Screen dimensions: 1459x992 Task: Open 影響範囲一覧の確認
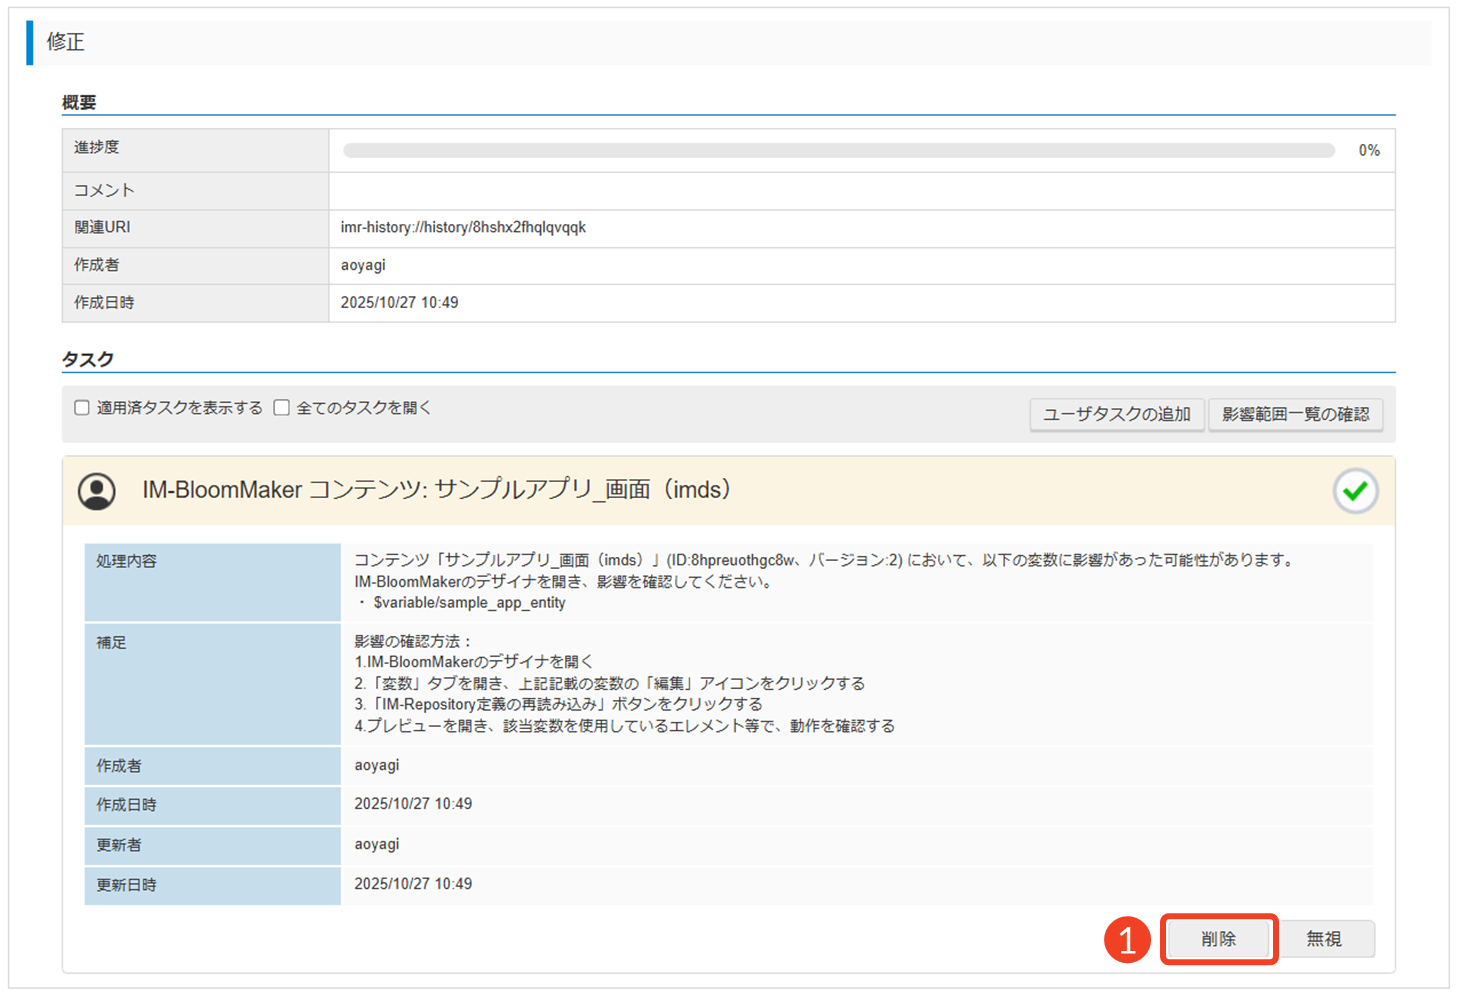(x=1295, y=414)
